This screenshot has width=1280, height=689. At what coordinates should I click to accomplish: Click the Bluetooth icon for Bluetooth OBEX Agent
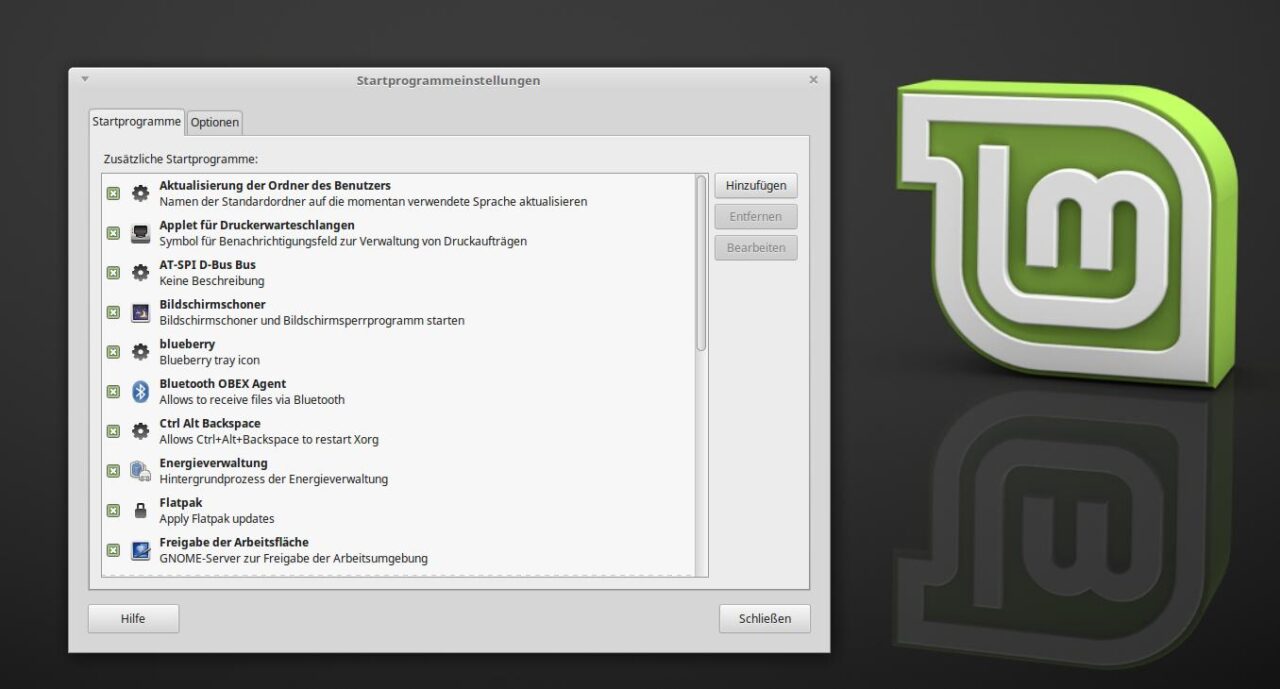point(140,391)
